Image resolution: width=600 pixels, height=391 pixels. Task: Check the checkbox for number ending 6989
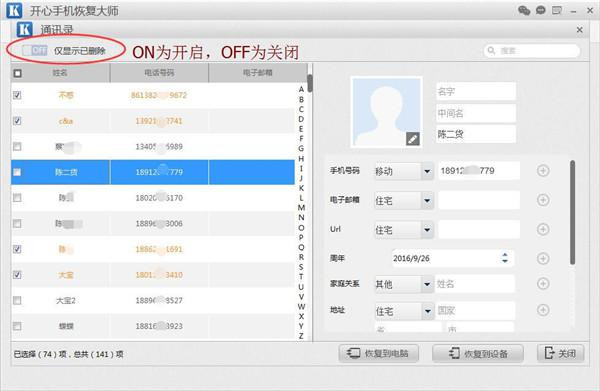coord(17,147)
